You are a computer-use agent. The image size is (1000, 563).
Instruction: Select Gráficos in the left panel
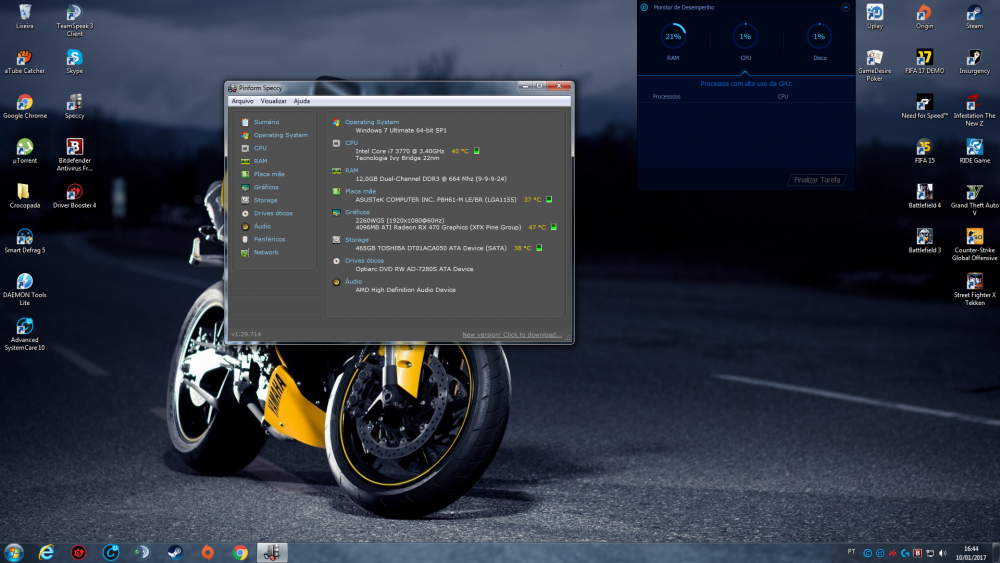pyautogui.click(x=266, y=187)
